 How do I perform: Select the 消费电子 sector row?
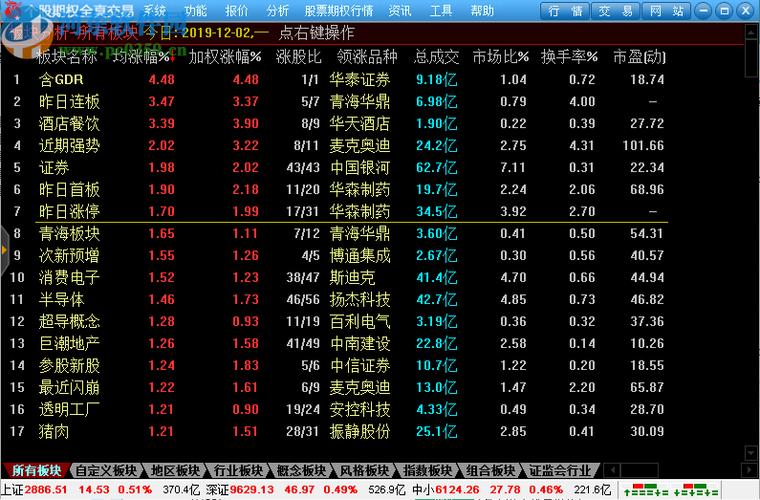pyautogui.click(x=337, y=277)
